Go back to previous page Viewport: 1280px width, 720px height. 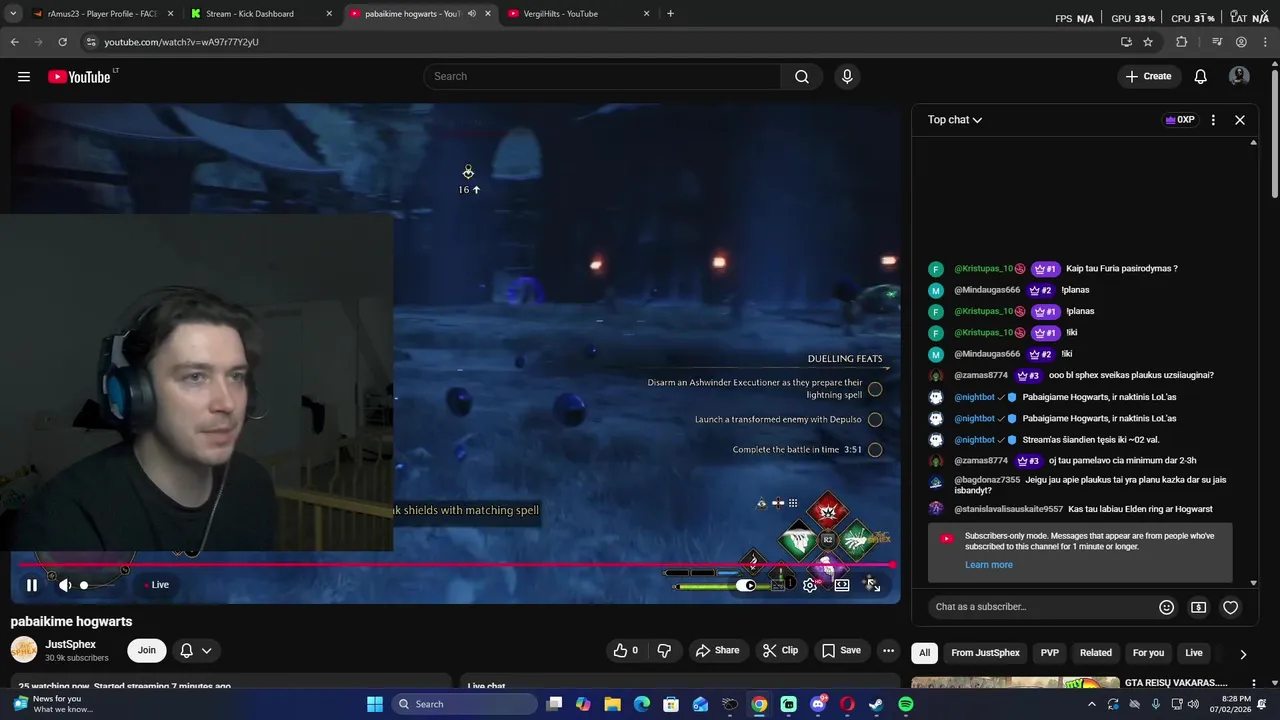[x=14, y=42]
